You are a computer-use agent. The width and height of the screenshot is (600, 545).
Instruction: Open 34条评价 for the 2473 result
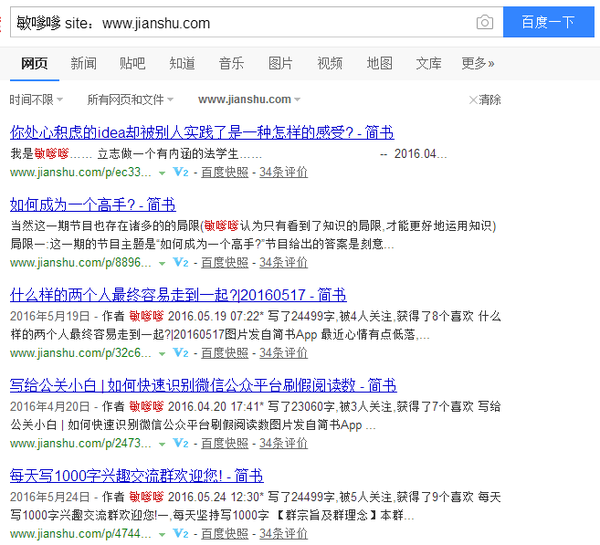284,443
